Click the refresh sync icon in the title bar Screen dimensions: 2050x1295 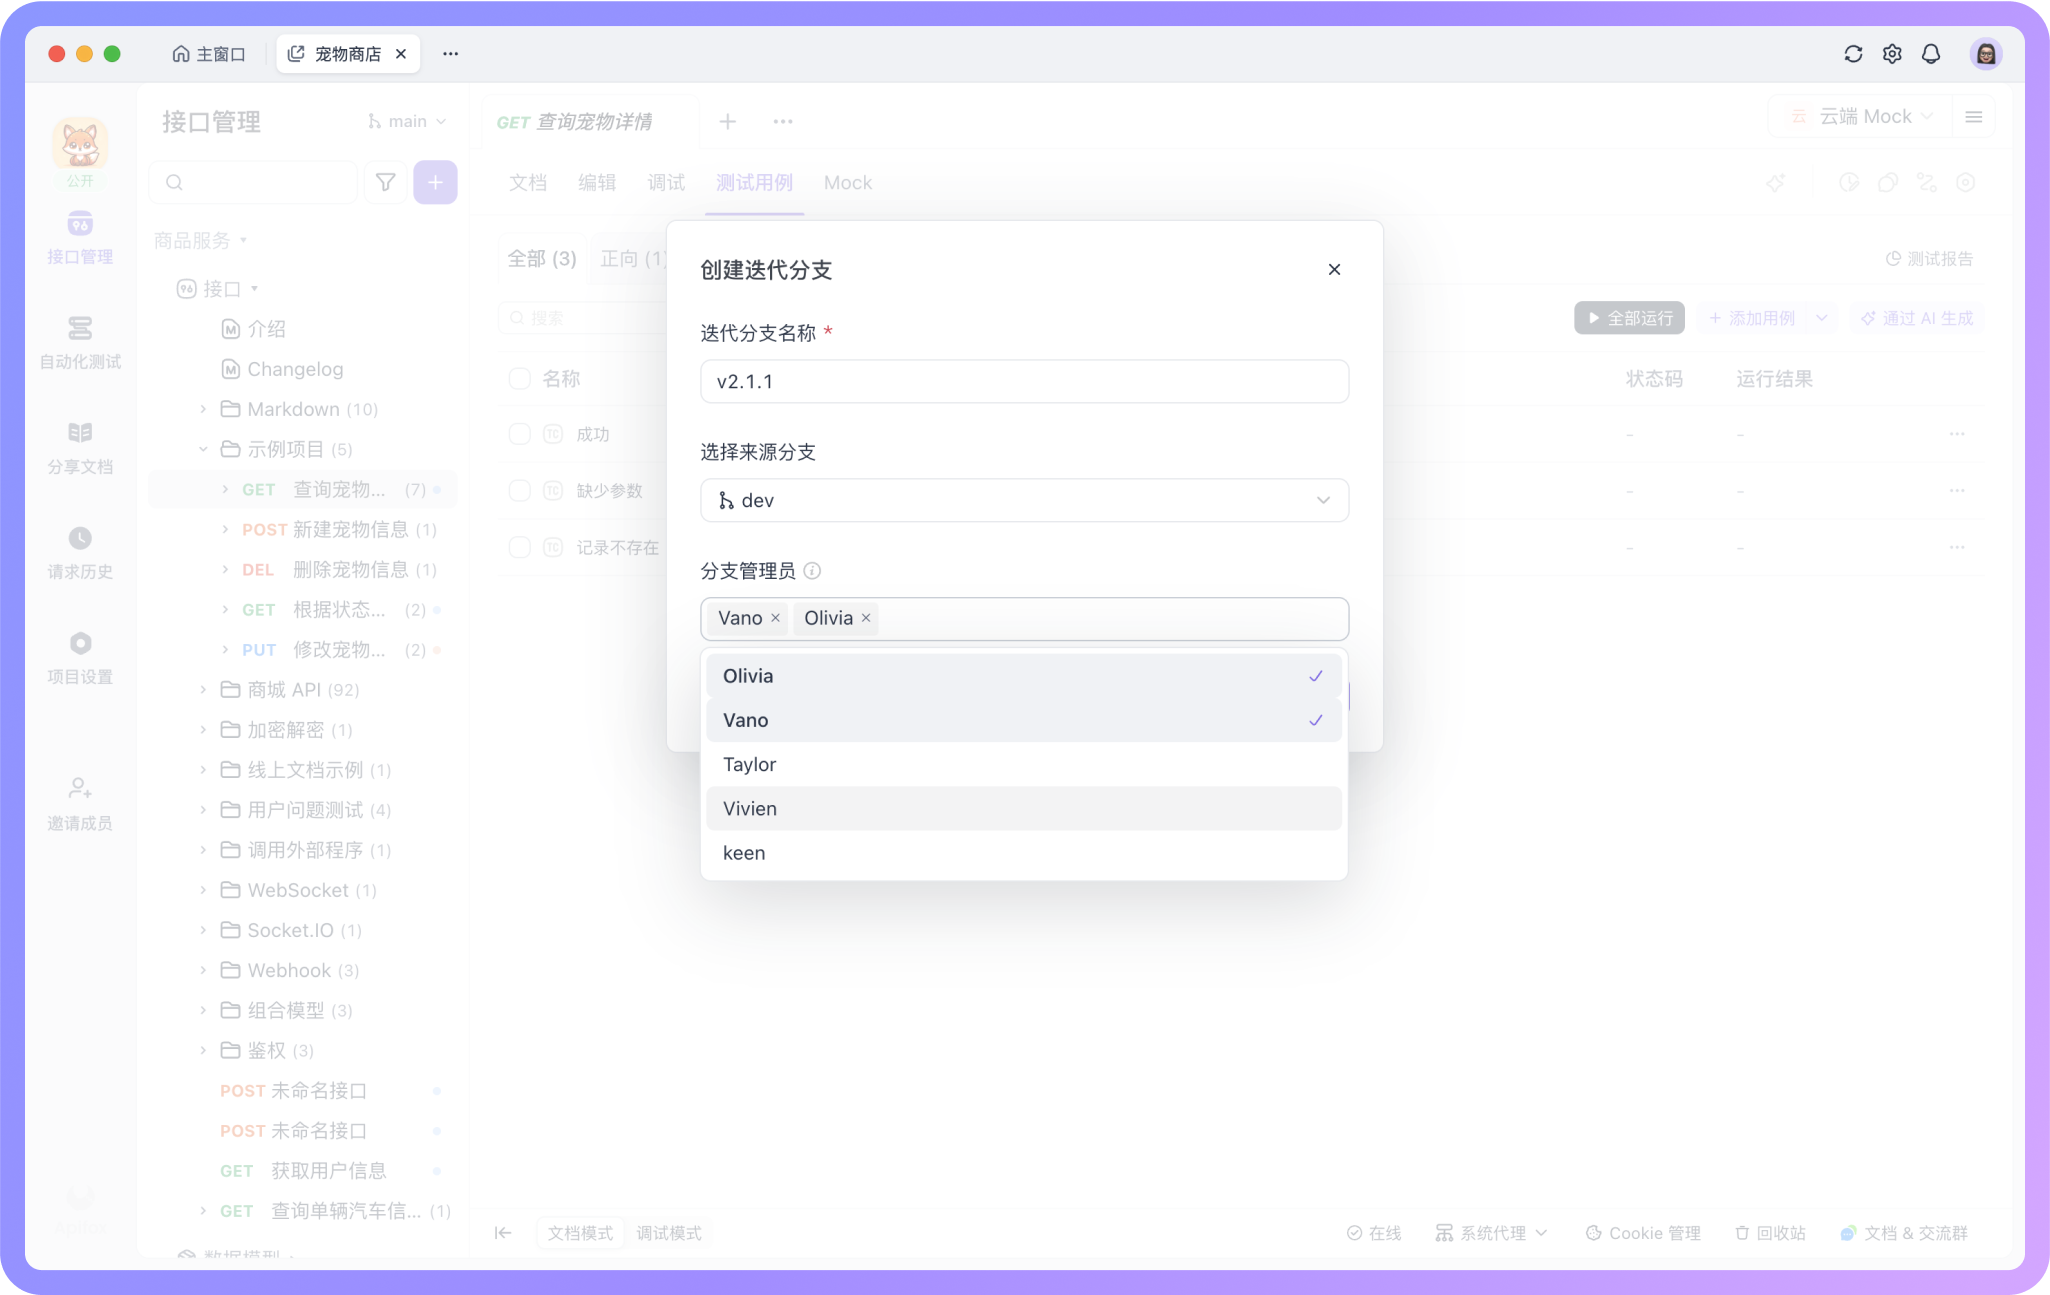click(1853, 54)
